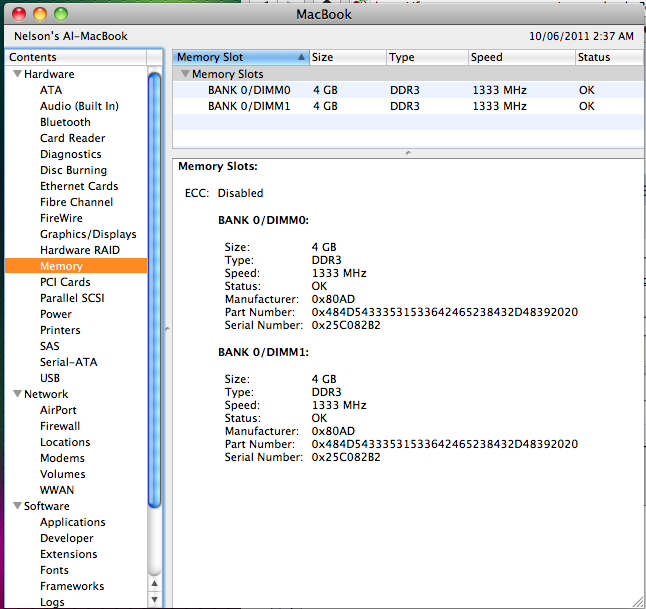
Task: Select the BANK 0/DIMM1 table row
Action: tap(408, 106)
